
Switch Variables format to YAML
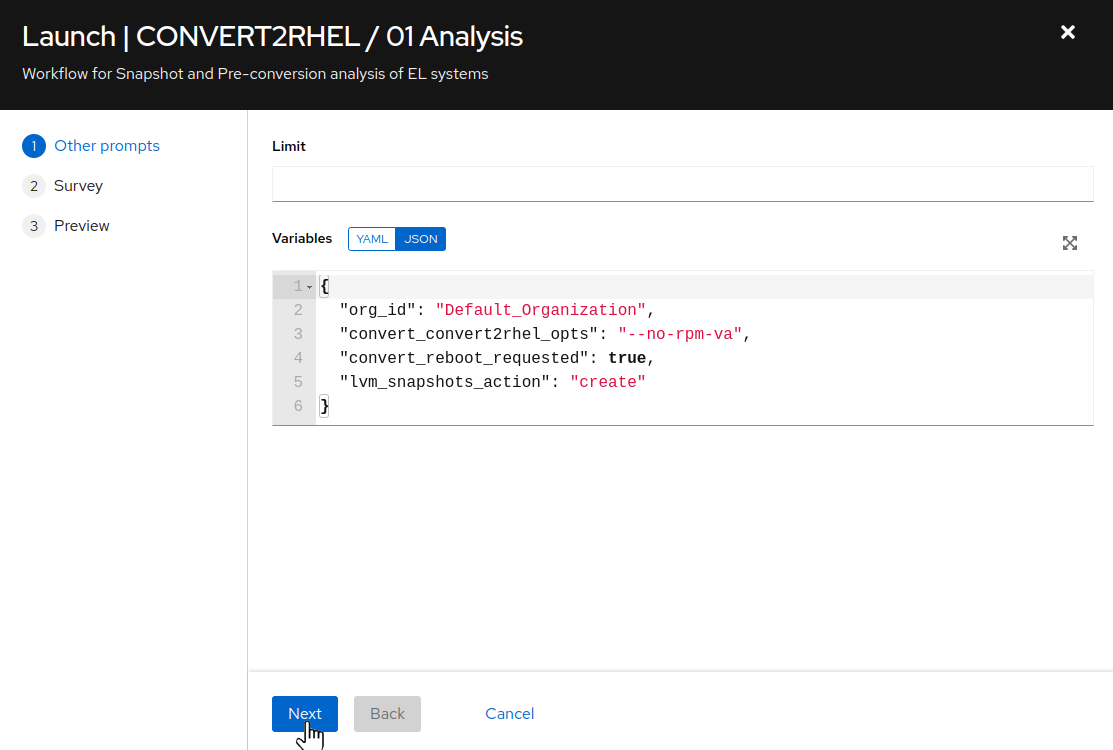(372, 239)
